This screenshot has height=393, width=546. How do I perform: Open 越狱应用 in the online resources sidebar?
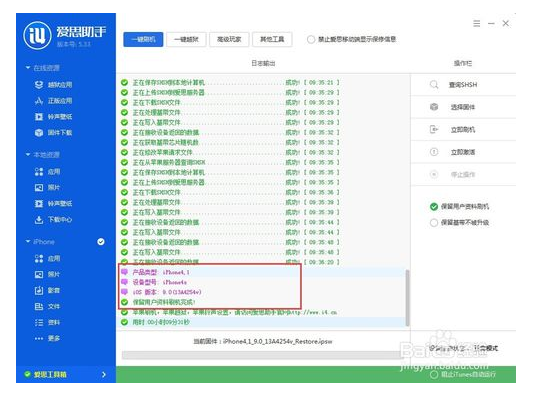(53, 85)
